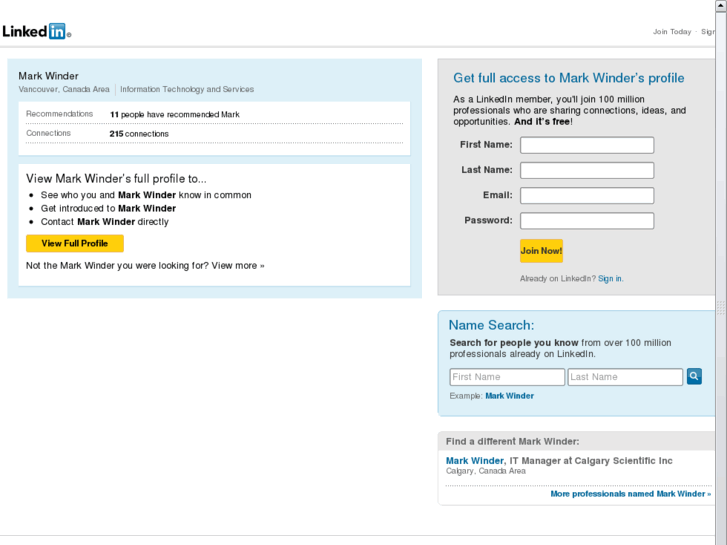The height and width of the screenshot is (545, 727).
Task: Open More professionals named Mark Winder link
Action: click(631, 494)
